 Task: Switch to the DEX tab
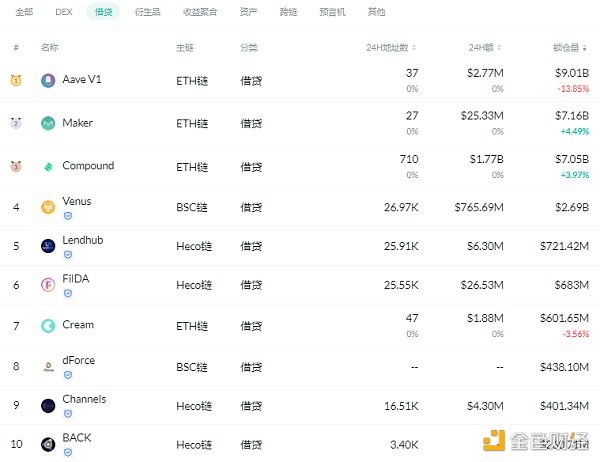coord(64,12)
